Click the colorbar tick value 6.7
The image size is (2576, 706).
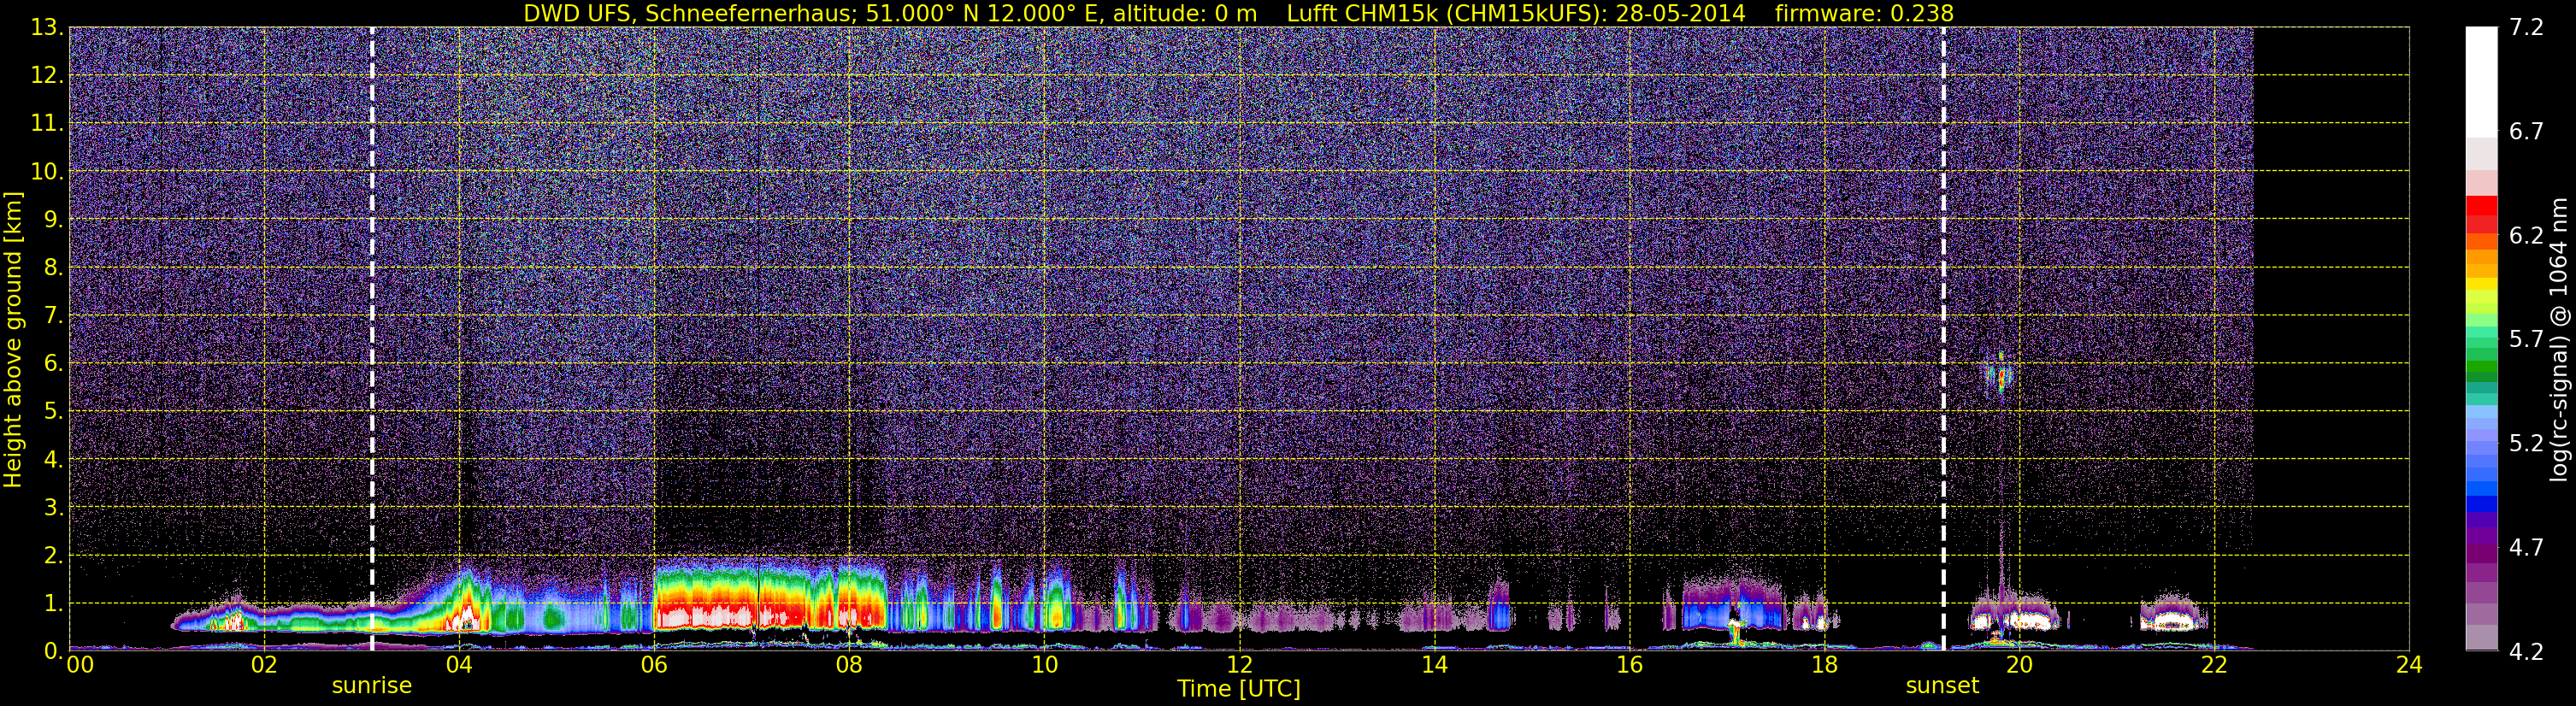tap(2526, 131)
